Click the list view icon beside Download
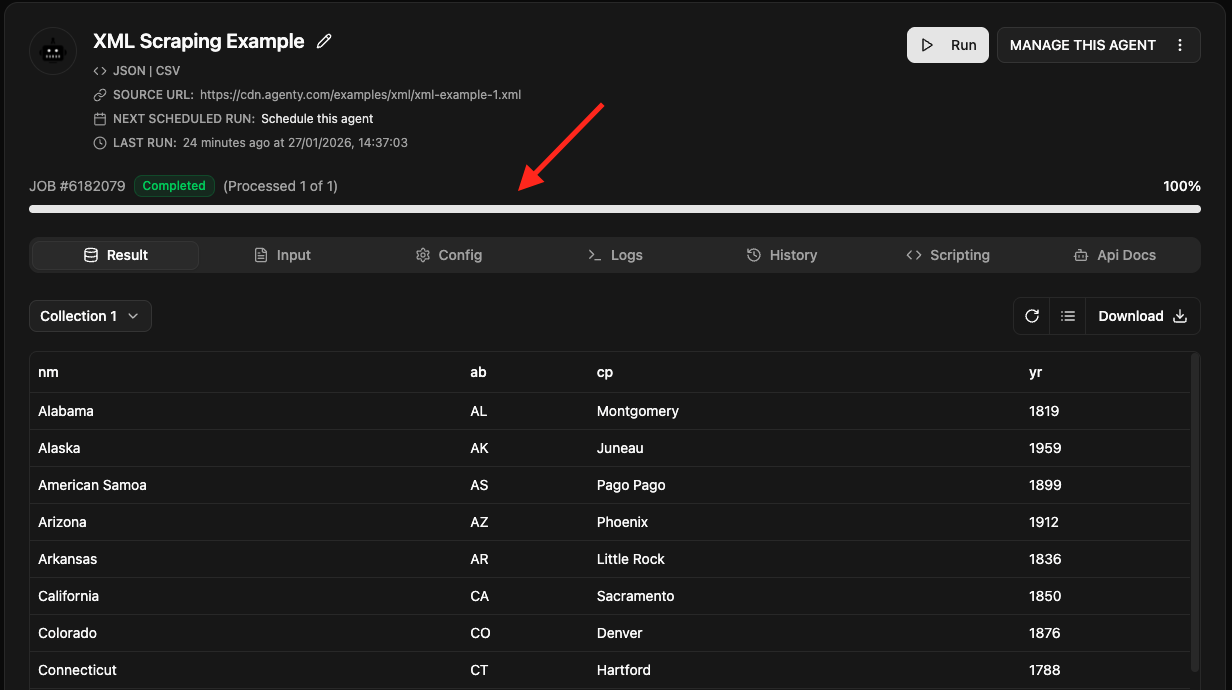The image size is (1232, 690). [1068, 316]
